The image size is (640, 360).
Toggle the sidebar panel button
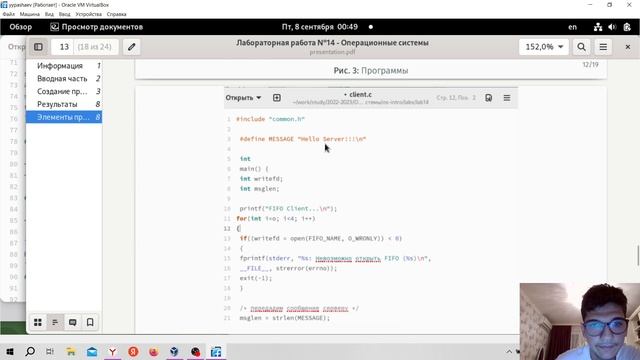pyautogui.click(x=38, y=47)
